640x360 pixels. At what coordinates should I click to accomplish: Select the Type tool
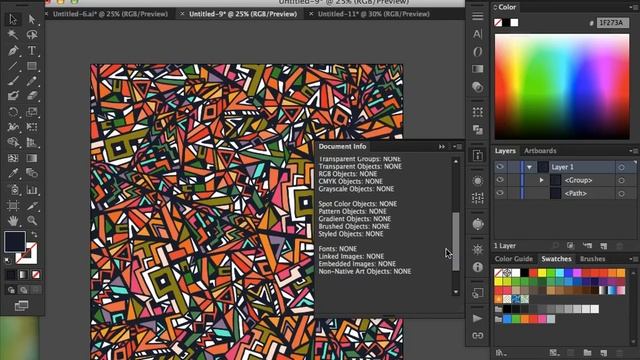(x=32, y=51)
